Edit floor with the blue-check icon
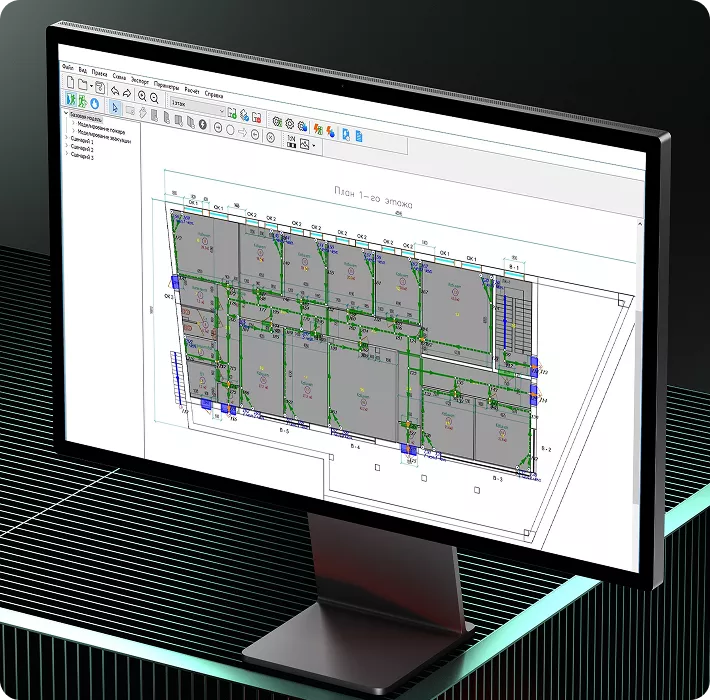The height and width of the screenshot is (700, 710). (245, 115)
